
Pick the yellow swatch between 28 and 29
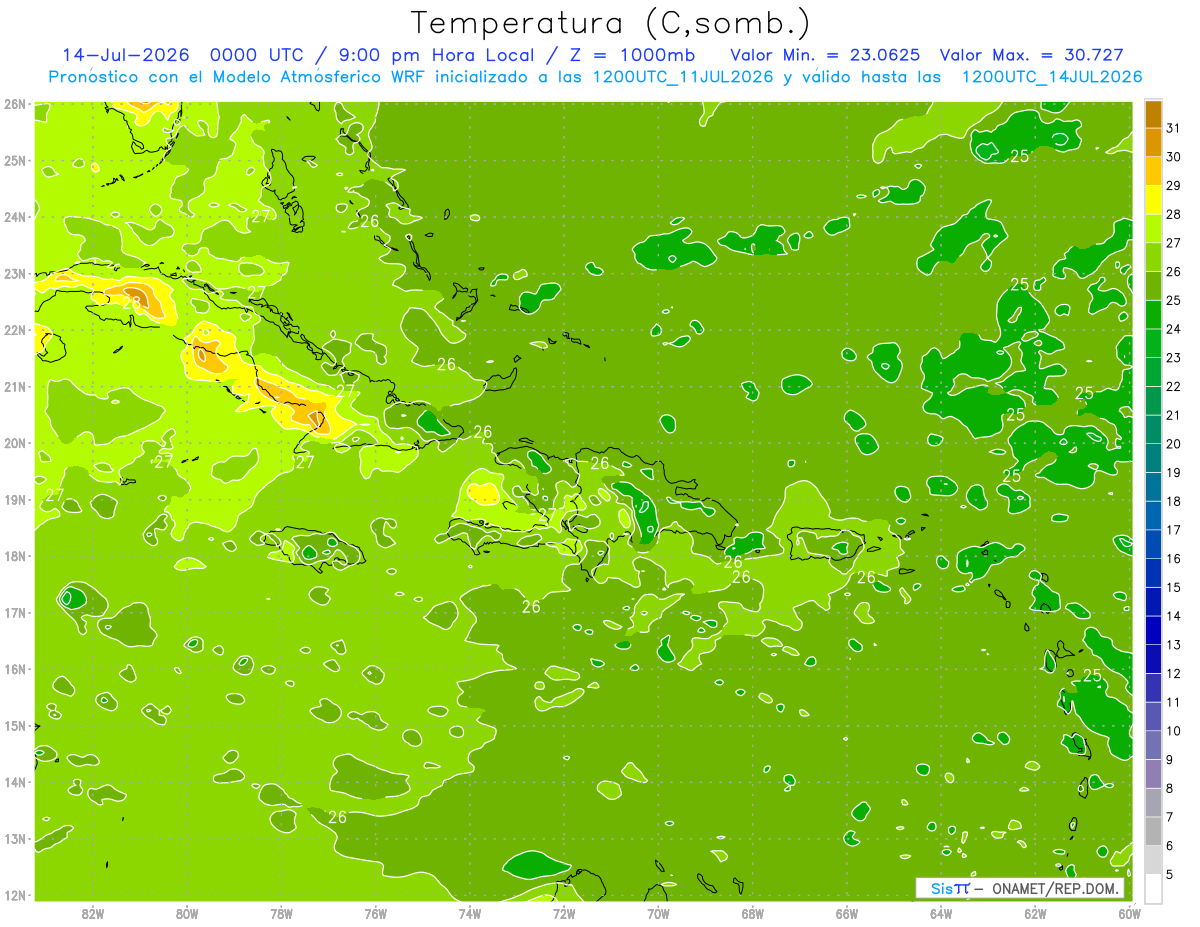(x=1153, y=200)
